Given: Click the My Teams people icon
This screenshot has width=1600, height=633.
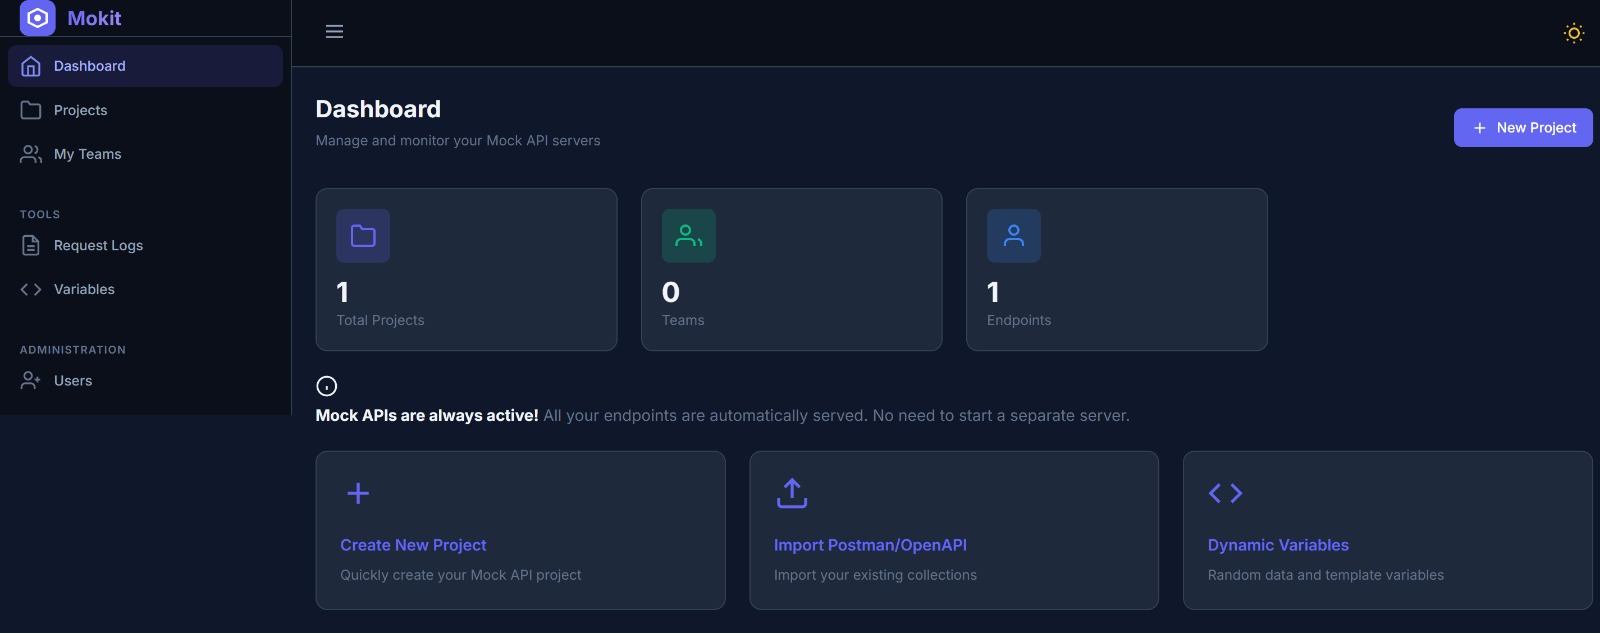Looking at the screenshot, I should coord(31,154).
